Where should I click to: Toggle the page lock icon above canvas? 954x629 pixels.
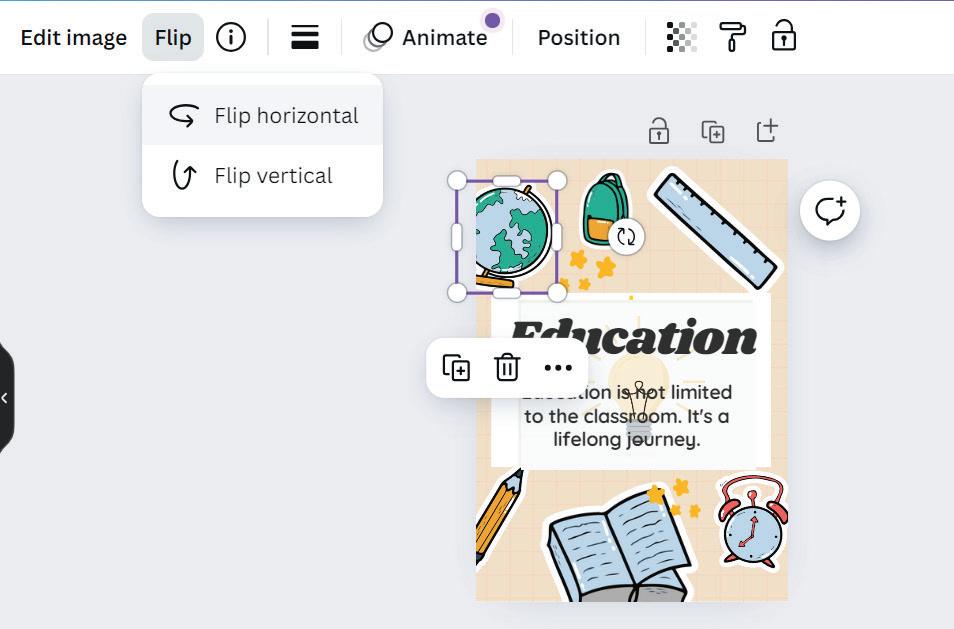pyautogui.click(x=659, y=131)
